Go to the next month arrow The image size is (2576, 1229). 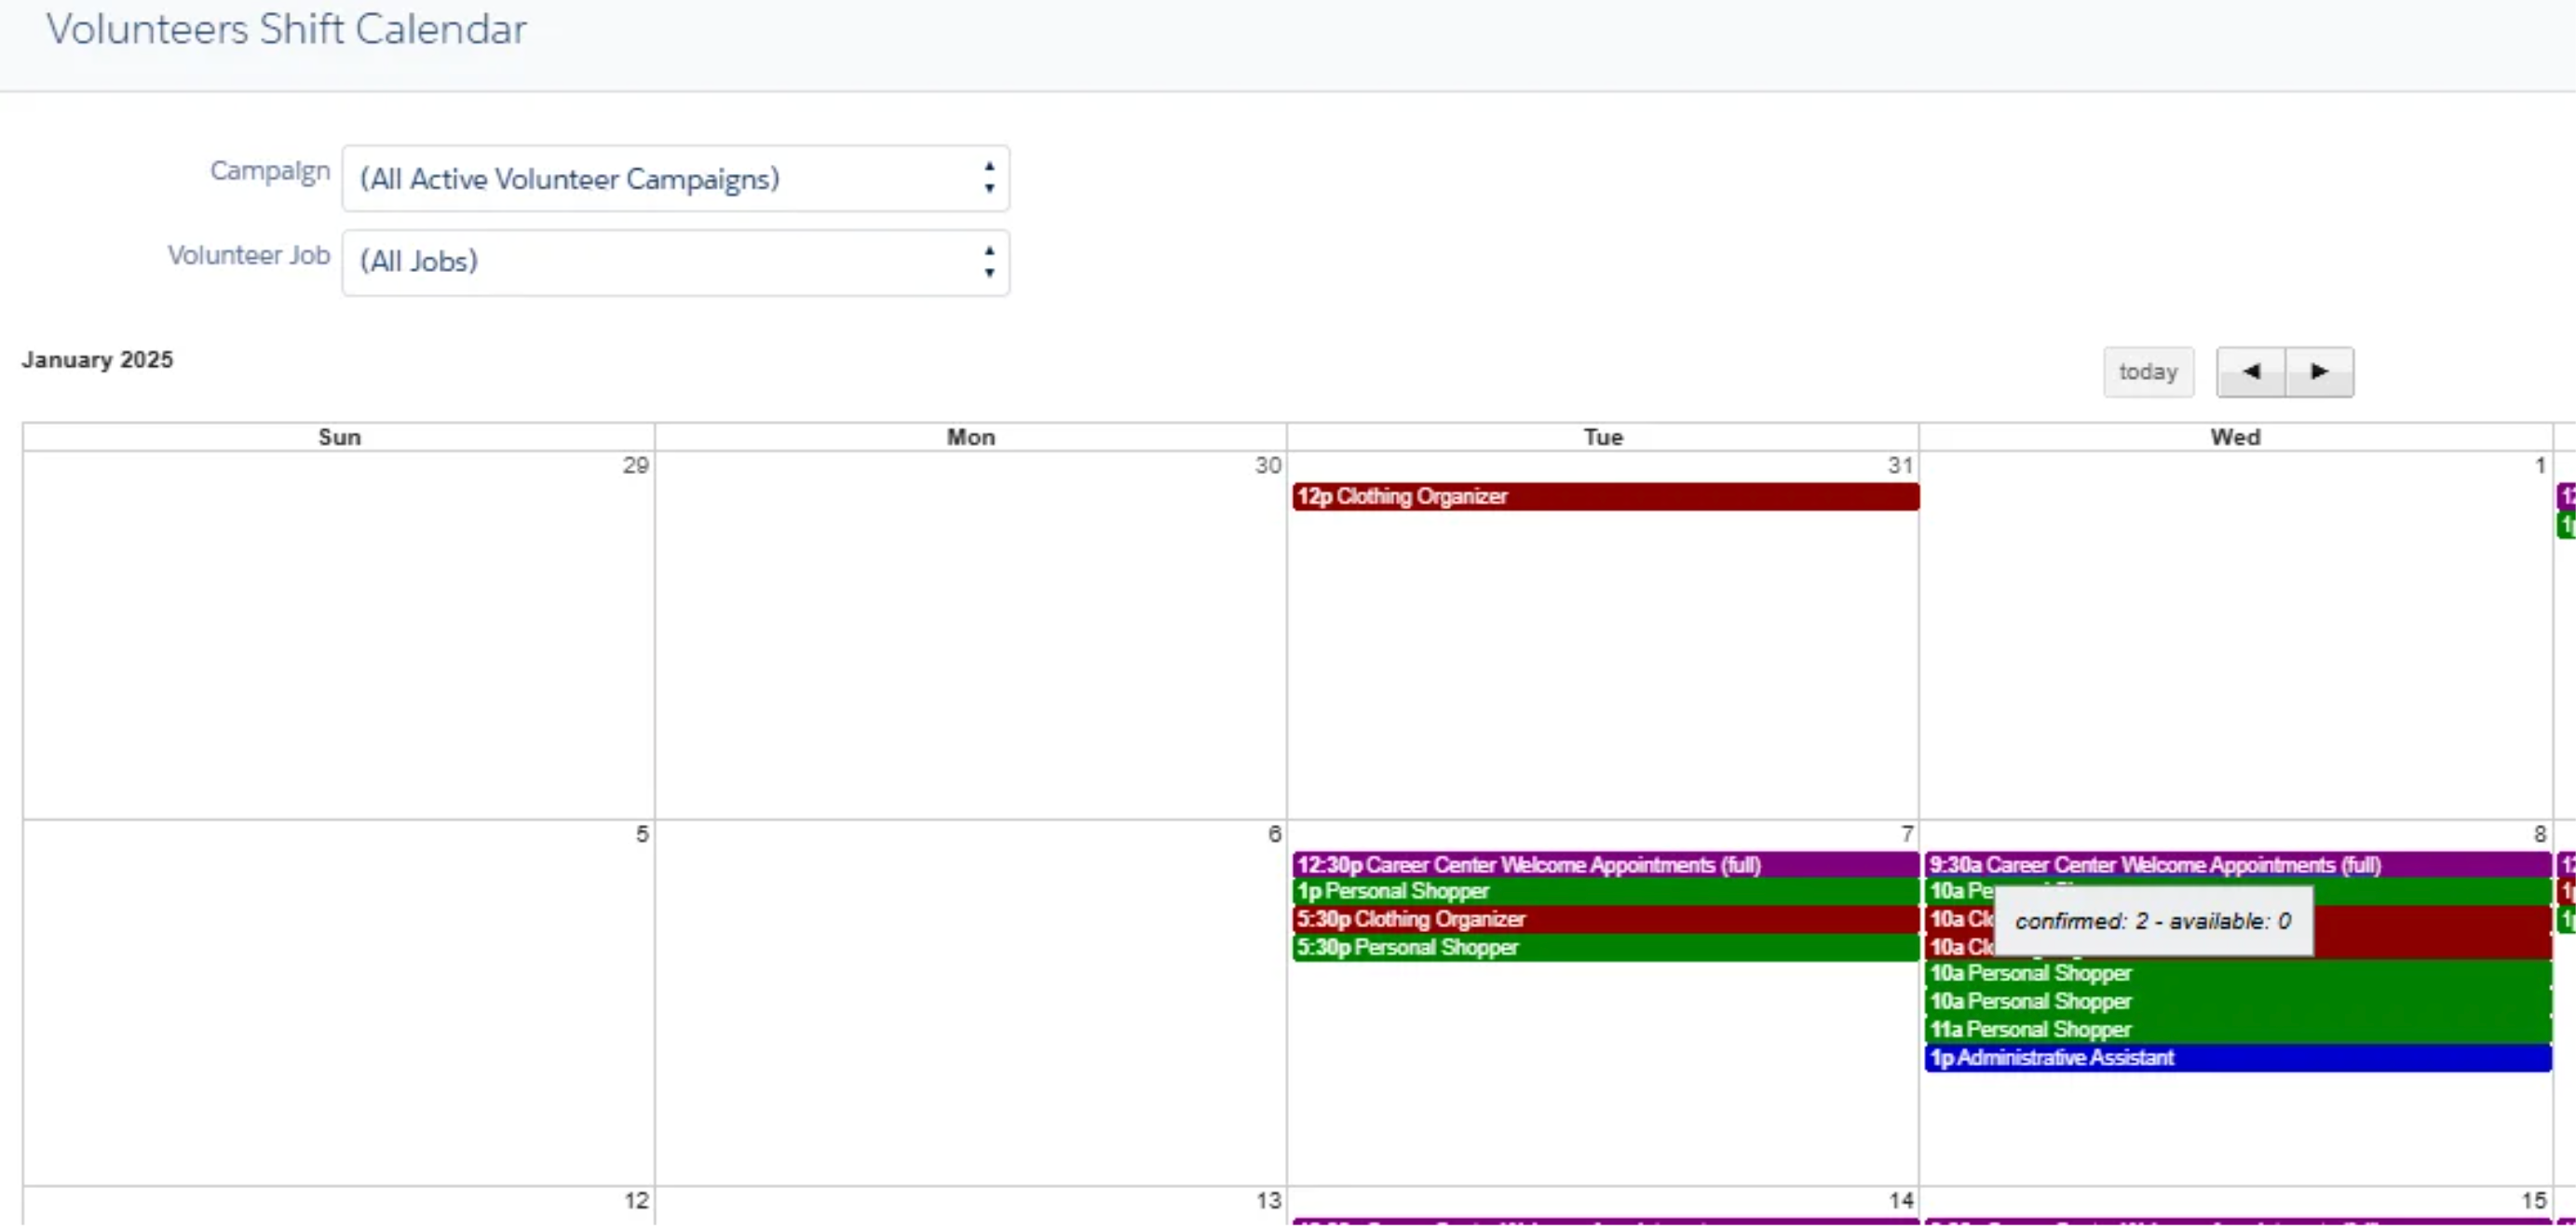[2319, 372]
